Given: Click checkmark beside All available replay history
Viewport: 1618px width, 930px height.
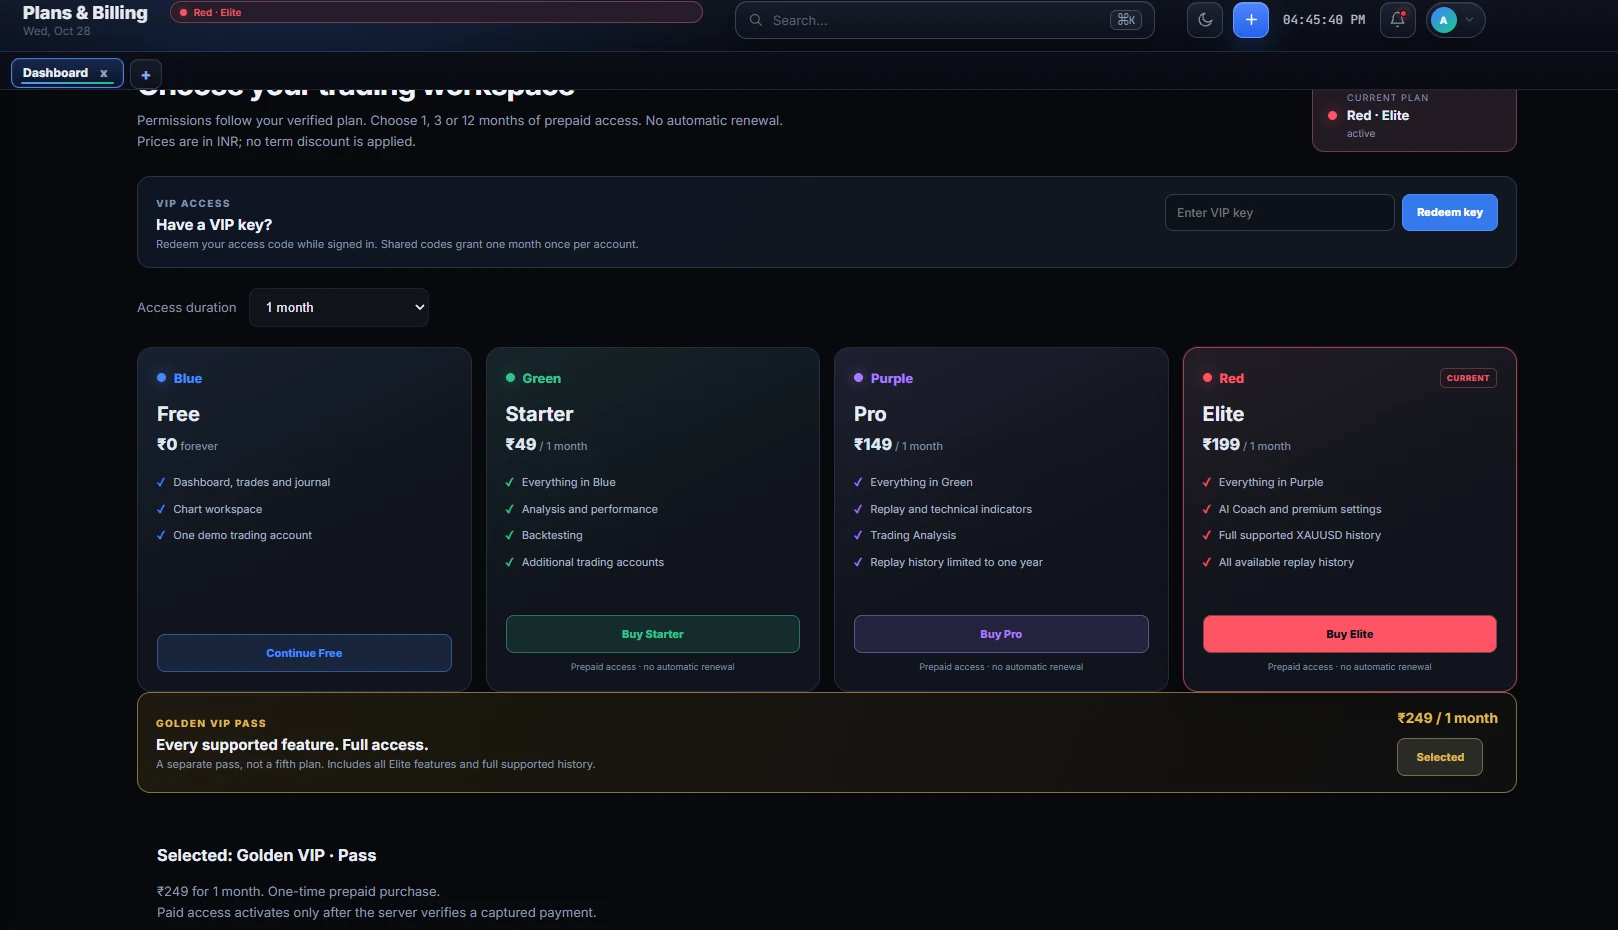Looking at the screenshot, I should 1207,562.
